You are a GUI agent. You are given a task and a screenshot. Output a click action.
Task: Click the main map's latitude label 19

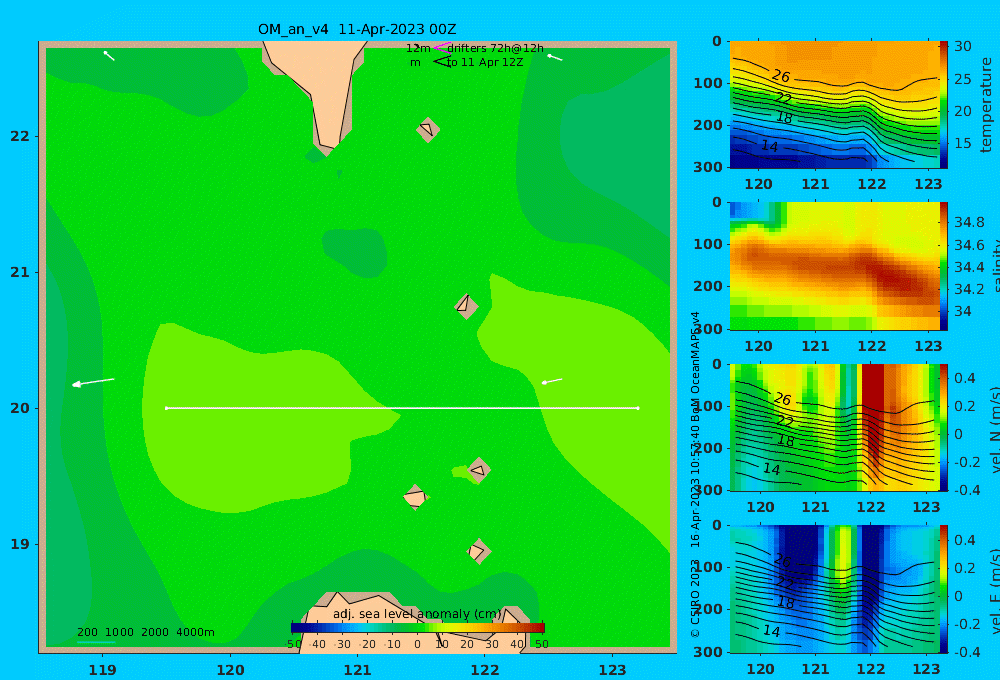[20, 544]
